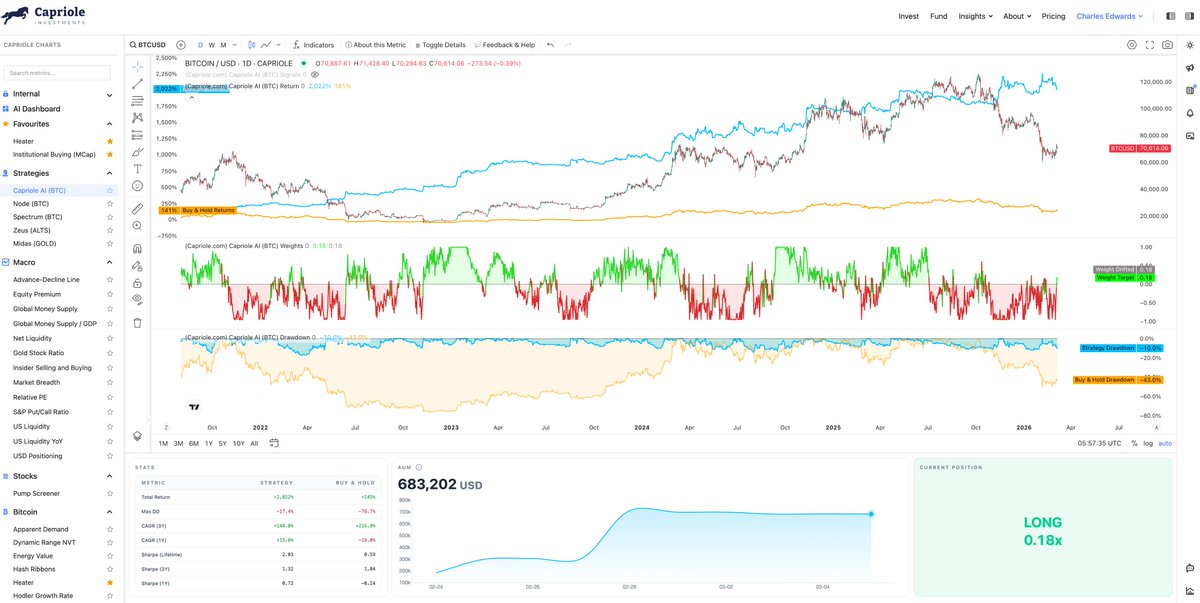Image resolution: width=1200 pixels, height=603 pixels.
Task: Toggle stay in drawing mode
Action: [x=137, y=265]
